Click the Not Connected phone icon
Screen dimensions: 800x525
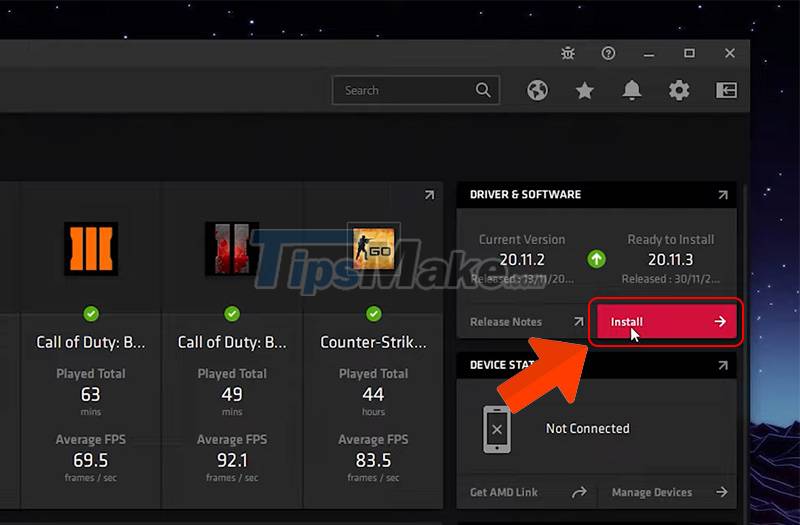(497, 429)
